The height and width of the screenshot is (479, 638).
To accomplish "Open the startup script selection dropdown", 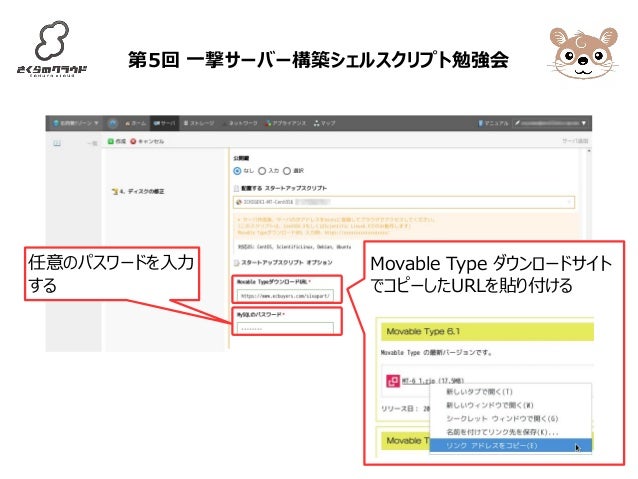I will pyautogui.click(x=404, y=202).
